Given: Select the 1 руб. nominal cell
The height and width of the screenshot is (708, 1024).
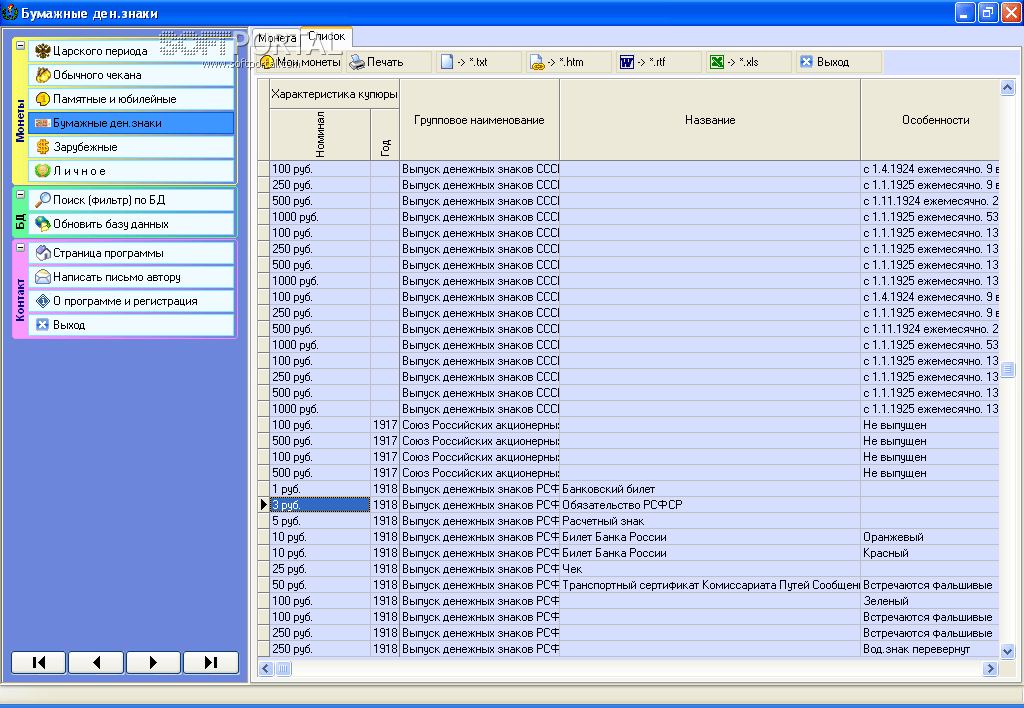Looking at the screenshot, I should click(x=320, y=489).
